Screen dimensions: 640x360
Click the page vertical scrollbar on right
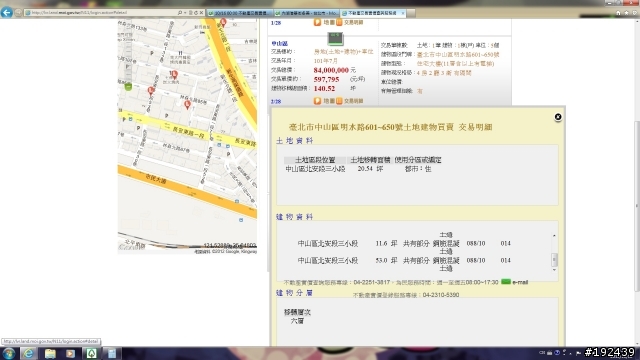click(x=637, y=206)
